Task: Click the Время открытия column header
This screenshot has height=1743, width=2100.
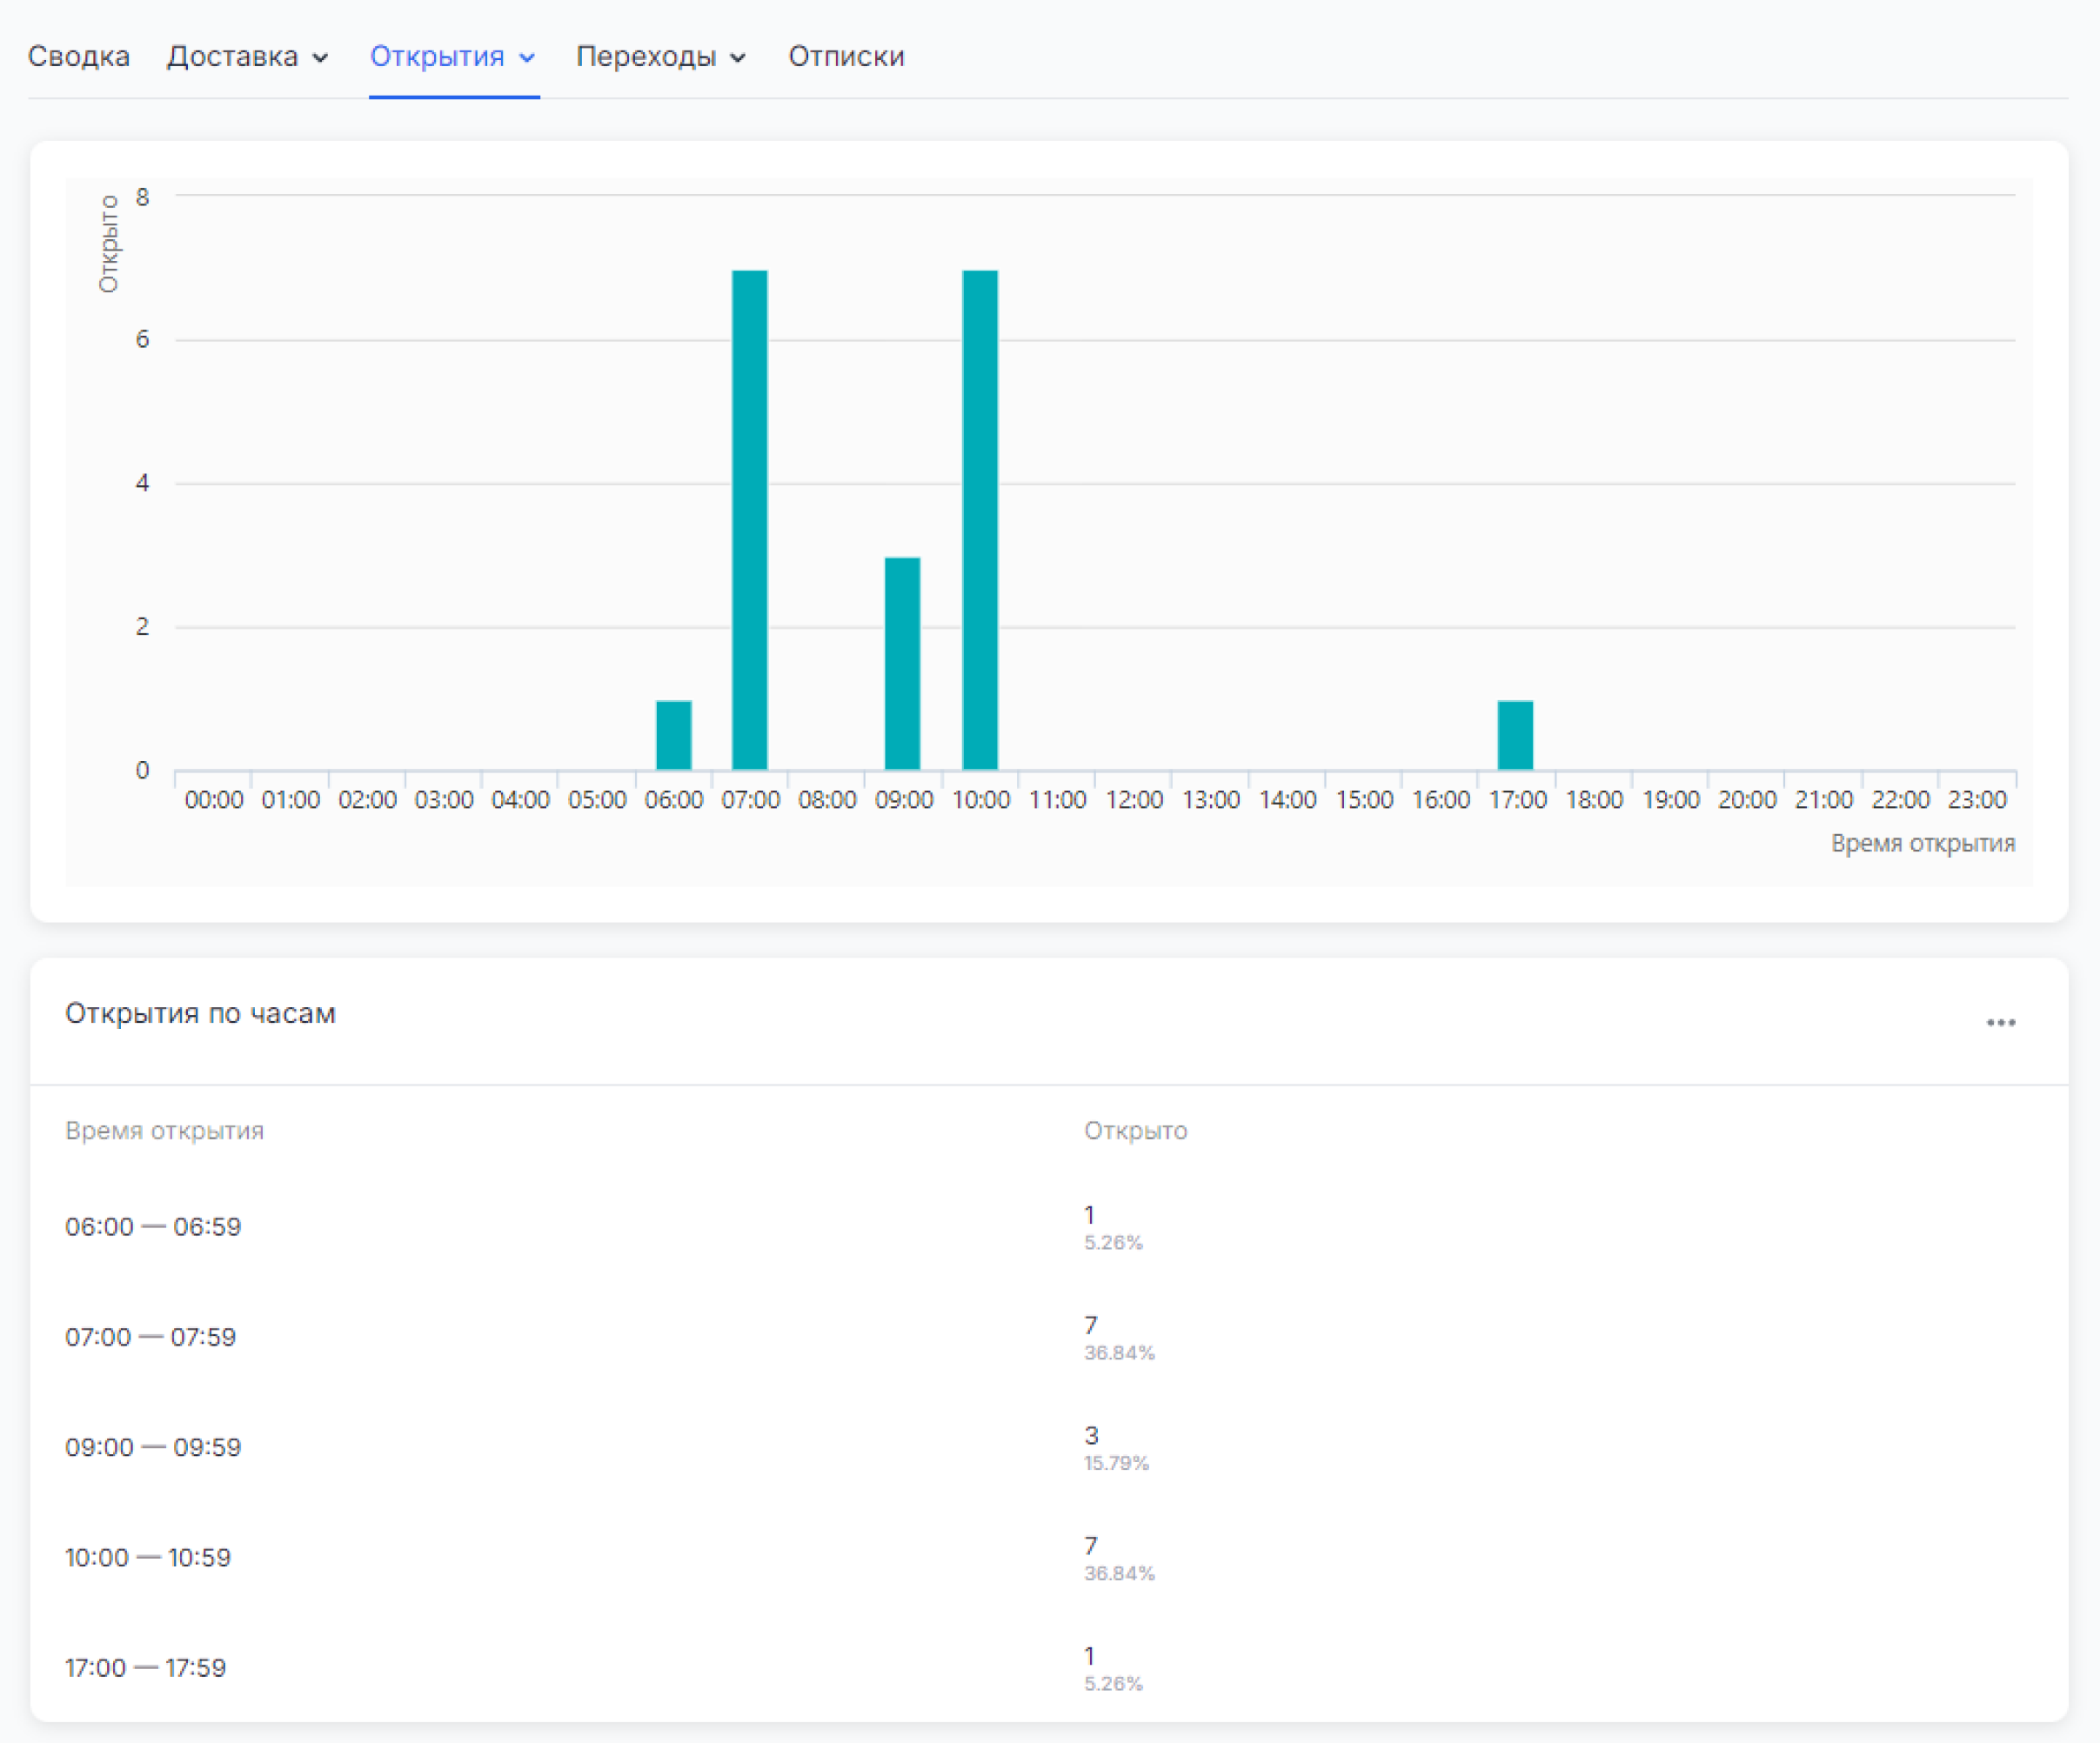Action: pyautogui.click(x=165, y=1130)
